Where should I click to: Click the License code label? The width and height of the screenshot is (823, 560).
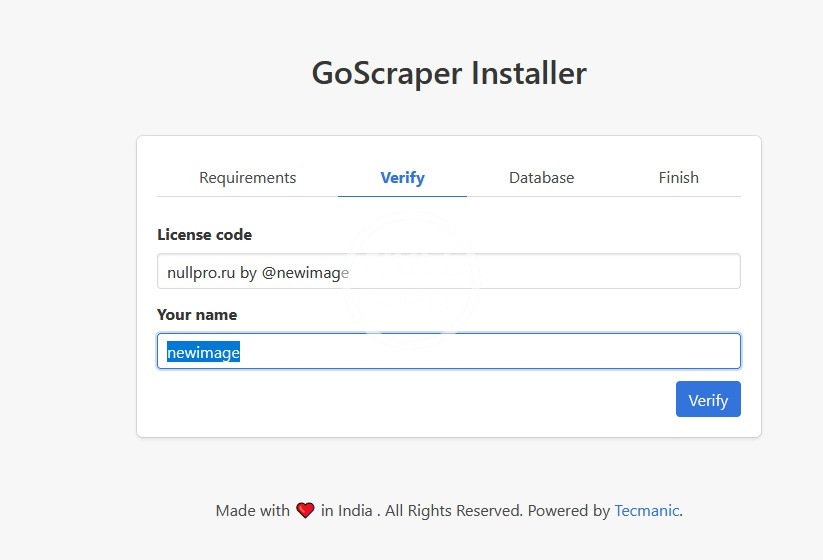click(204, 235)
